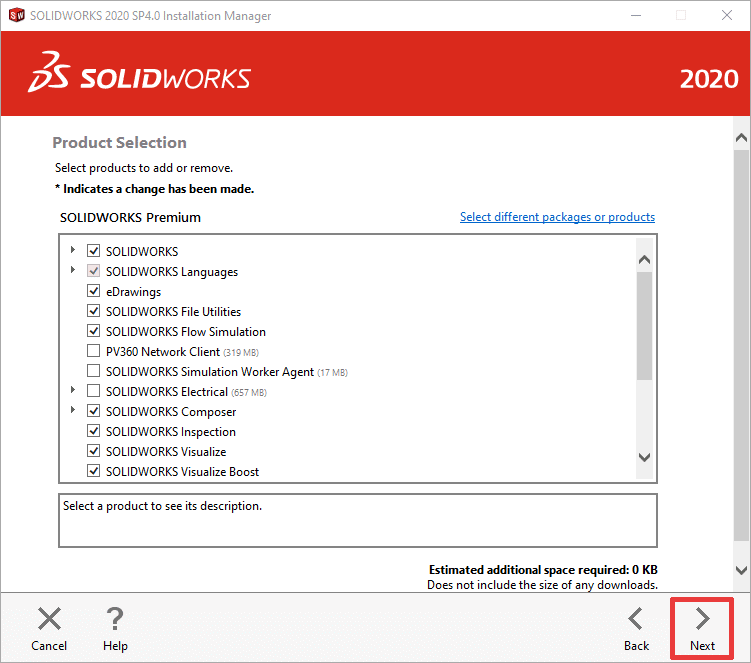Uncheck the SOLIDWORKS Visualize checkbox
This screenshot has height=663, width=751.
click(x=93, y=451)
